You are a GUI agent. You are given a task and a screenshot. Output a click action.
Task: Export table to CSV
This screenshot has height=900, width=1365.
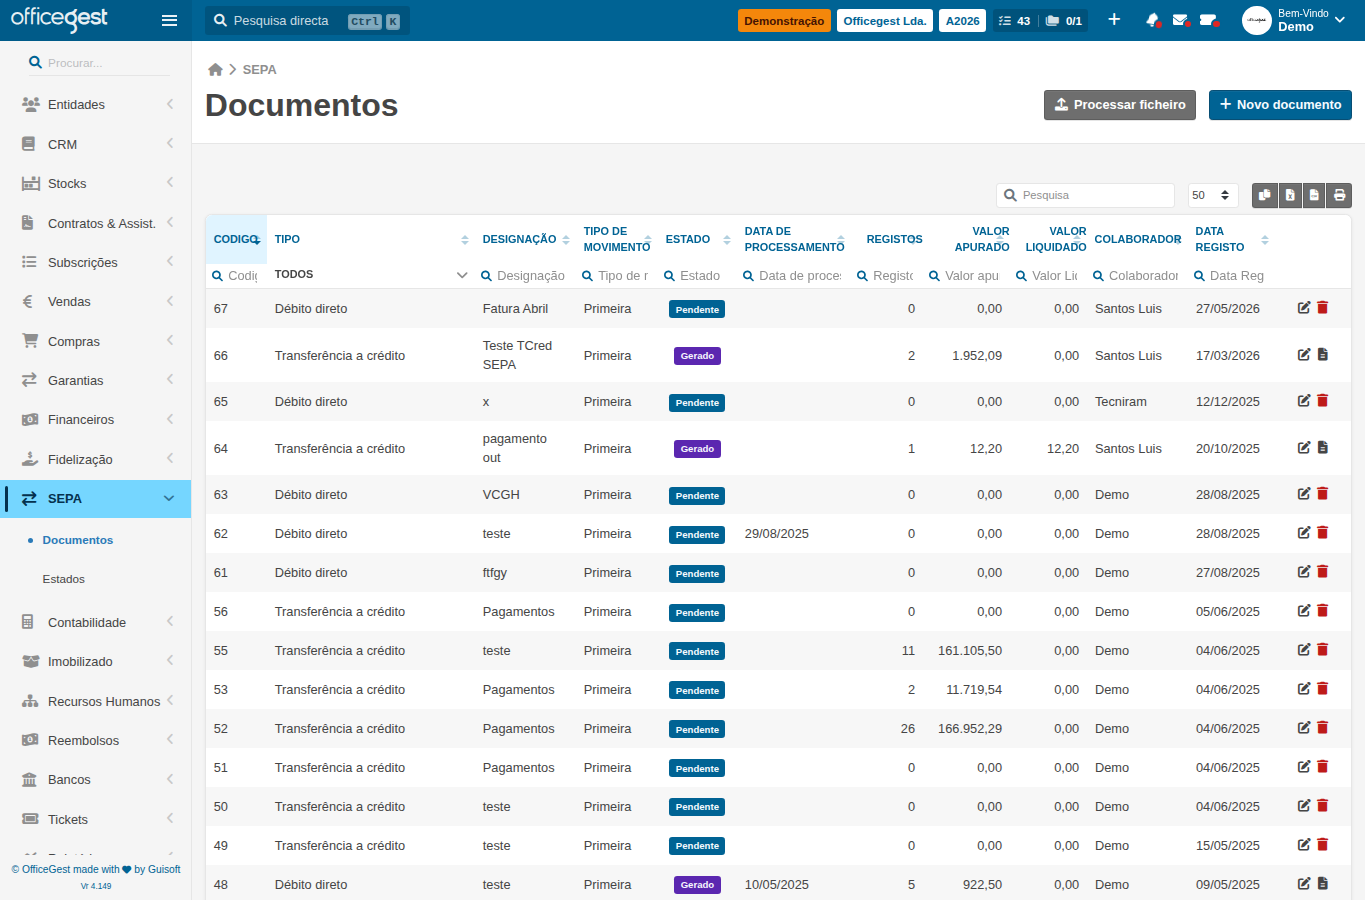coord(1314,195)
